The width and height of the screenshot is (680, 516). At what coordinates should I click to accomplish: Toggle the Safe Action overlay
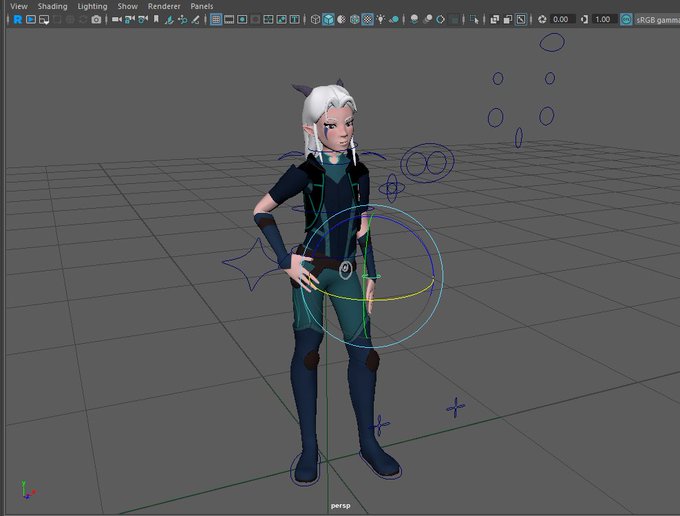tap(281, 20)
